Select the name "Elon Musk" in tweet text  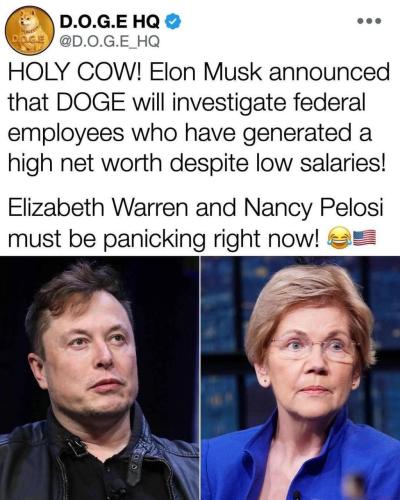[204, 72]
